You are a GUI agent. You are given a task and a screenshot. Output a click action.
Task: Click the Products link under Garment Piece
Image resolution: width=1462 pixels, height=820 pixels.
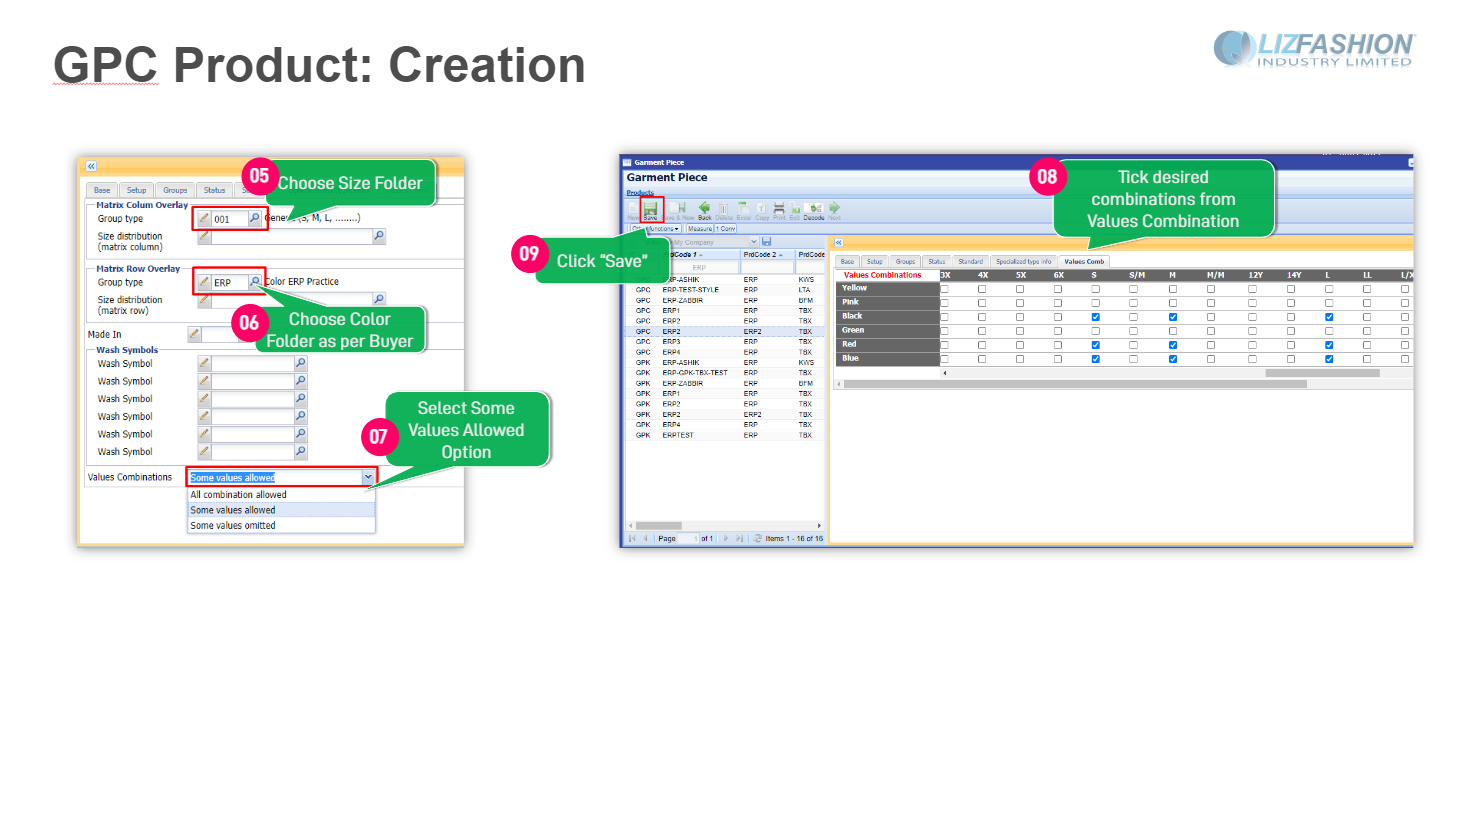click(x=640, y=192)
